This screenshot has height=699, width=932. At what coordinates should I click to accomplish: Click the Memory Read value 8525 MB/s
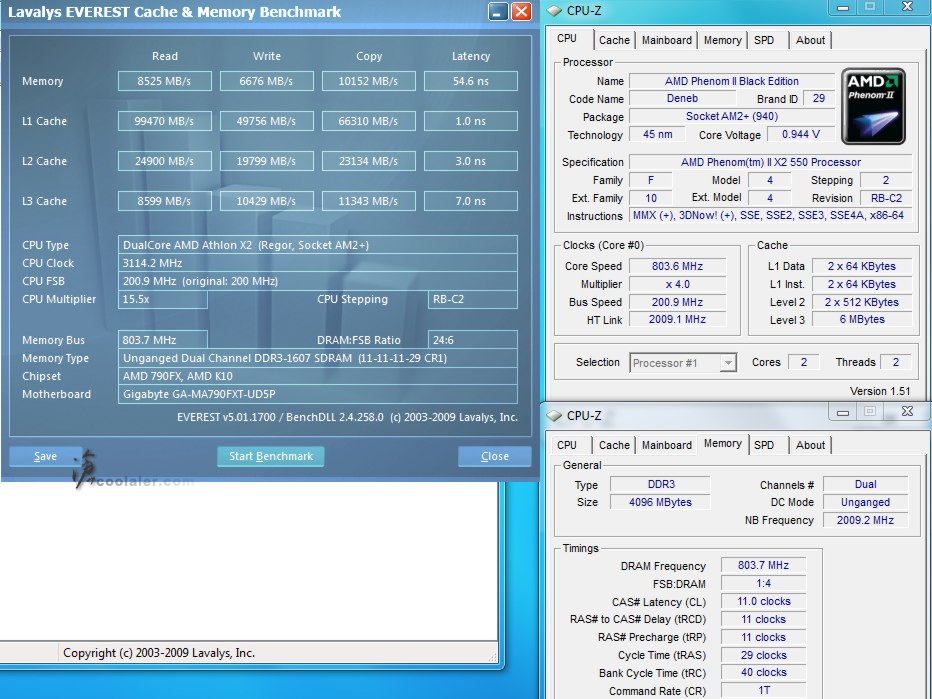[x=165, y=81]
